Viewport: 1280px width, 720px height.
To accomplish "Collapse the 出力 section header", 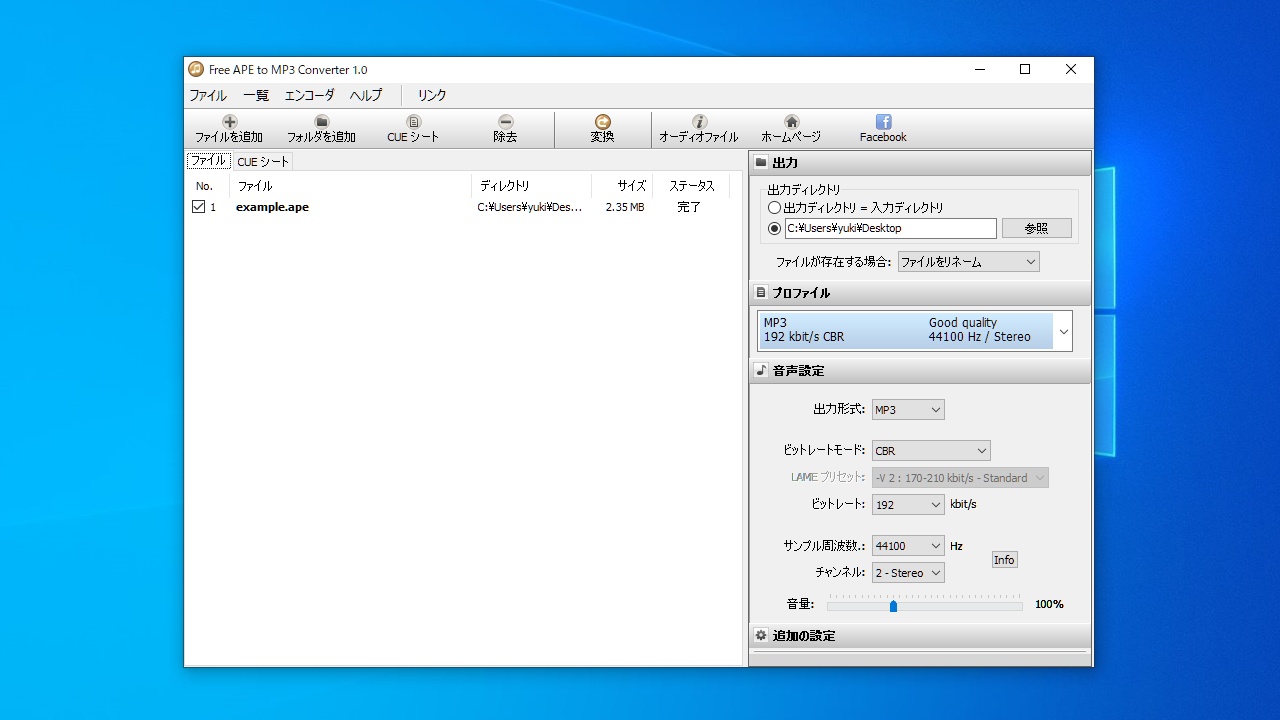I will coord(920,163).
